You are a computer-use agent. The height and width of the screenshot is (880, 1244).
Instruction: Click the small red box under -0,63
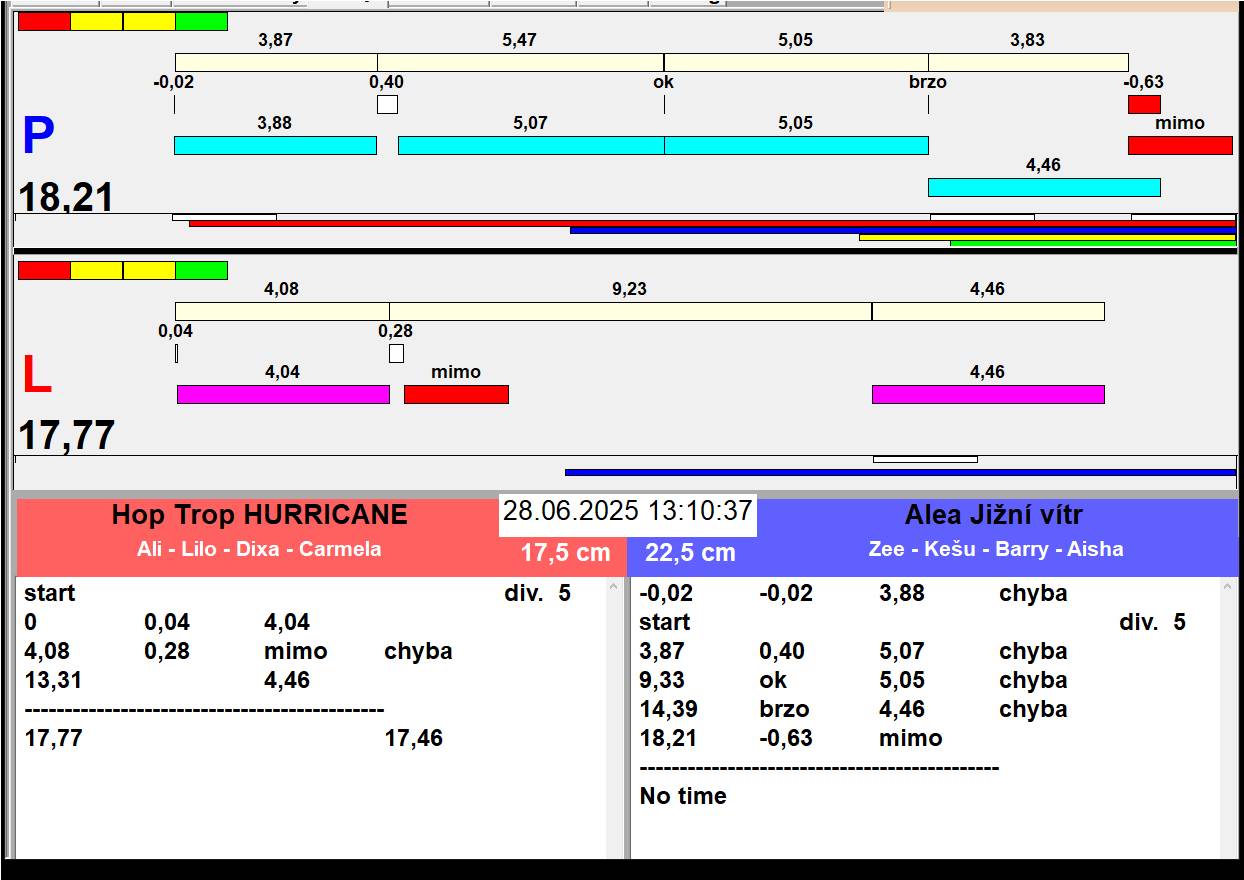(1144, 104)
